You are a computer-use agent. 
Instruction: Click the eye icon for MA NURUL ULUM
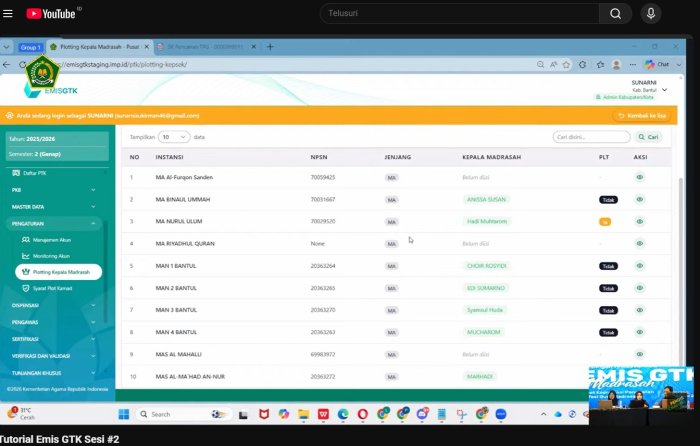pyautogui.click(x=640, y=221)
